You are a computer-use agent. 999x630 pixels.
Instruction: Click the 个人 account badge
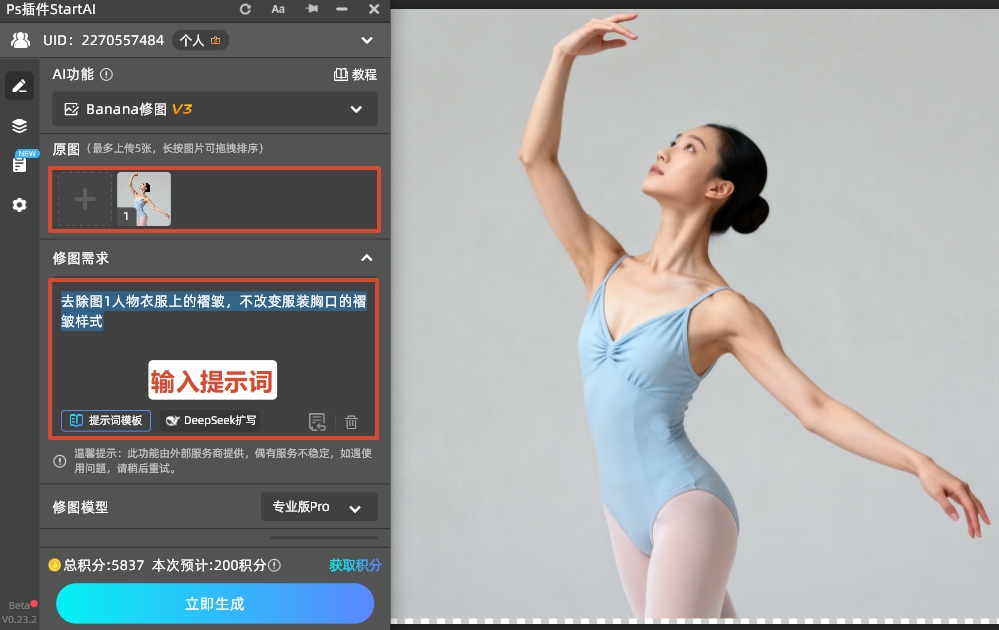pyautogui.click(x=203, y=40)
